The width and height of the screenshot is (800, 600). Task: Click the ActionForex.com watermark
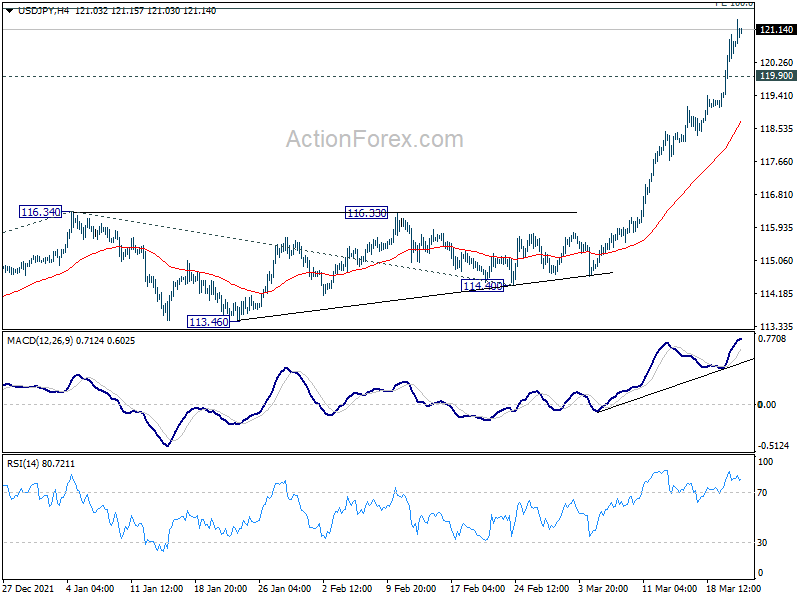(374, 139)
